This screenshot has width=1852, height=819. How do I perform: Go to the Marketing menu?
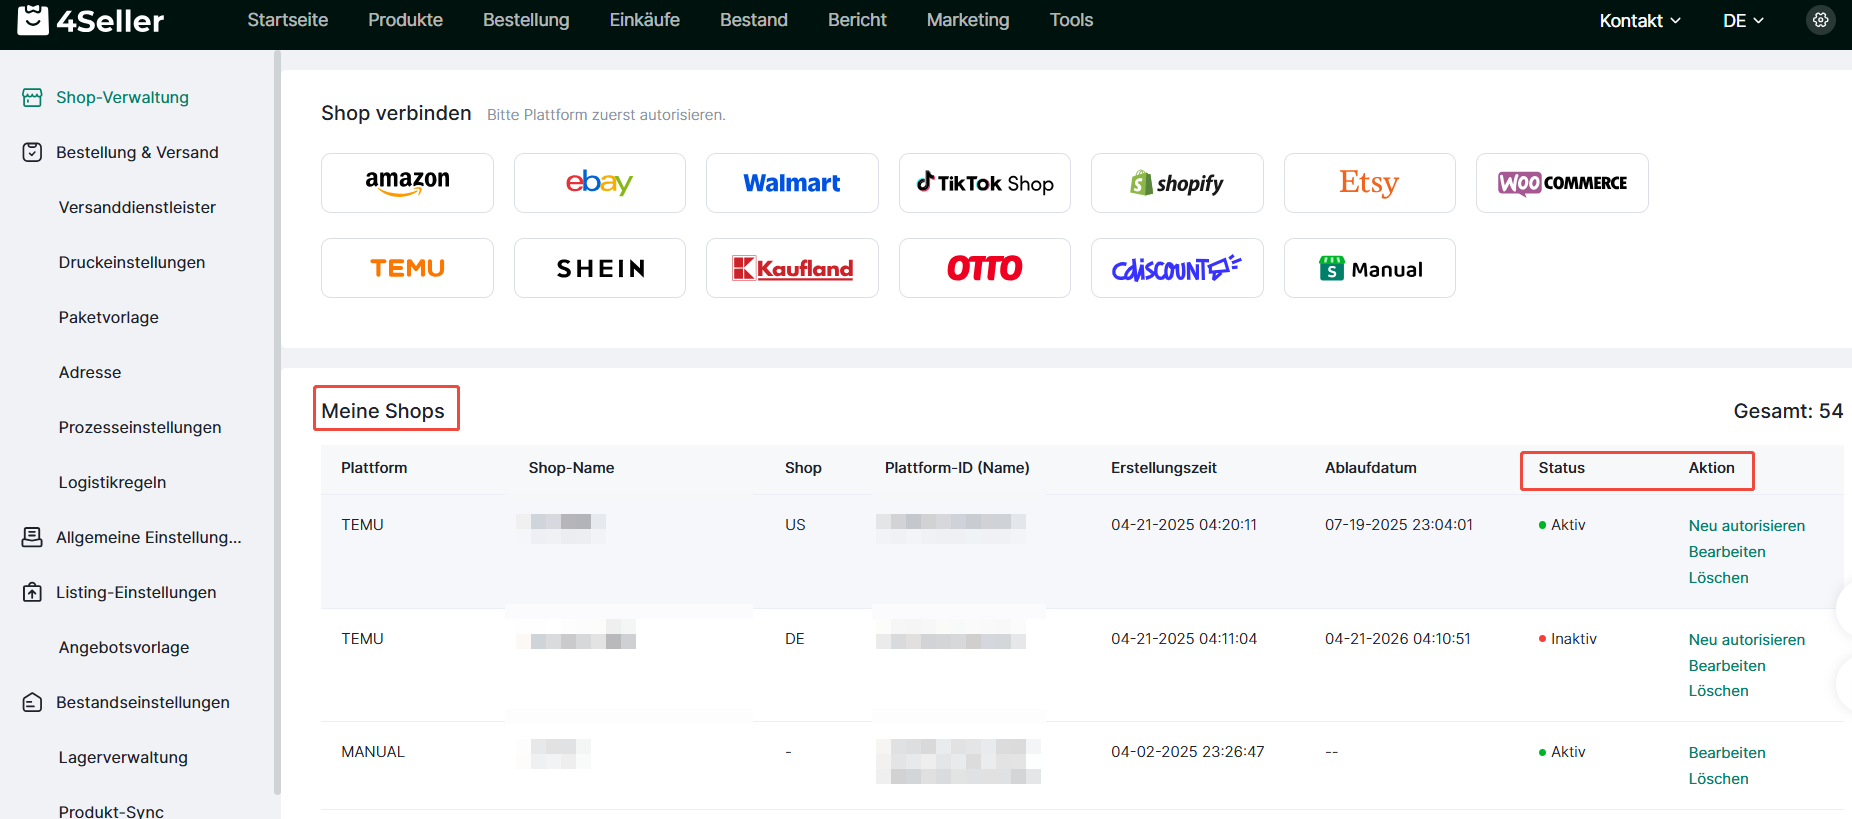pos(967,20)
